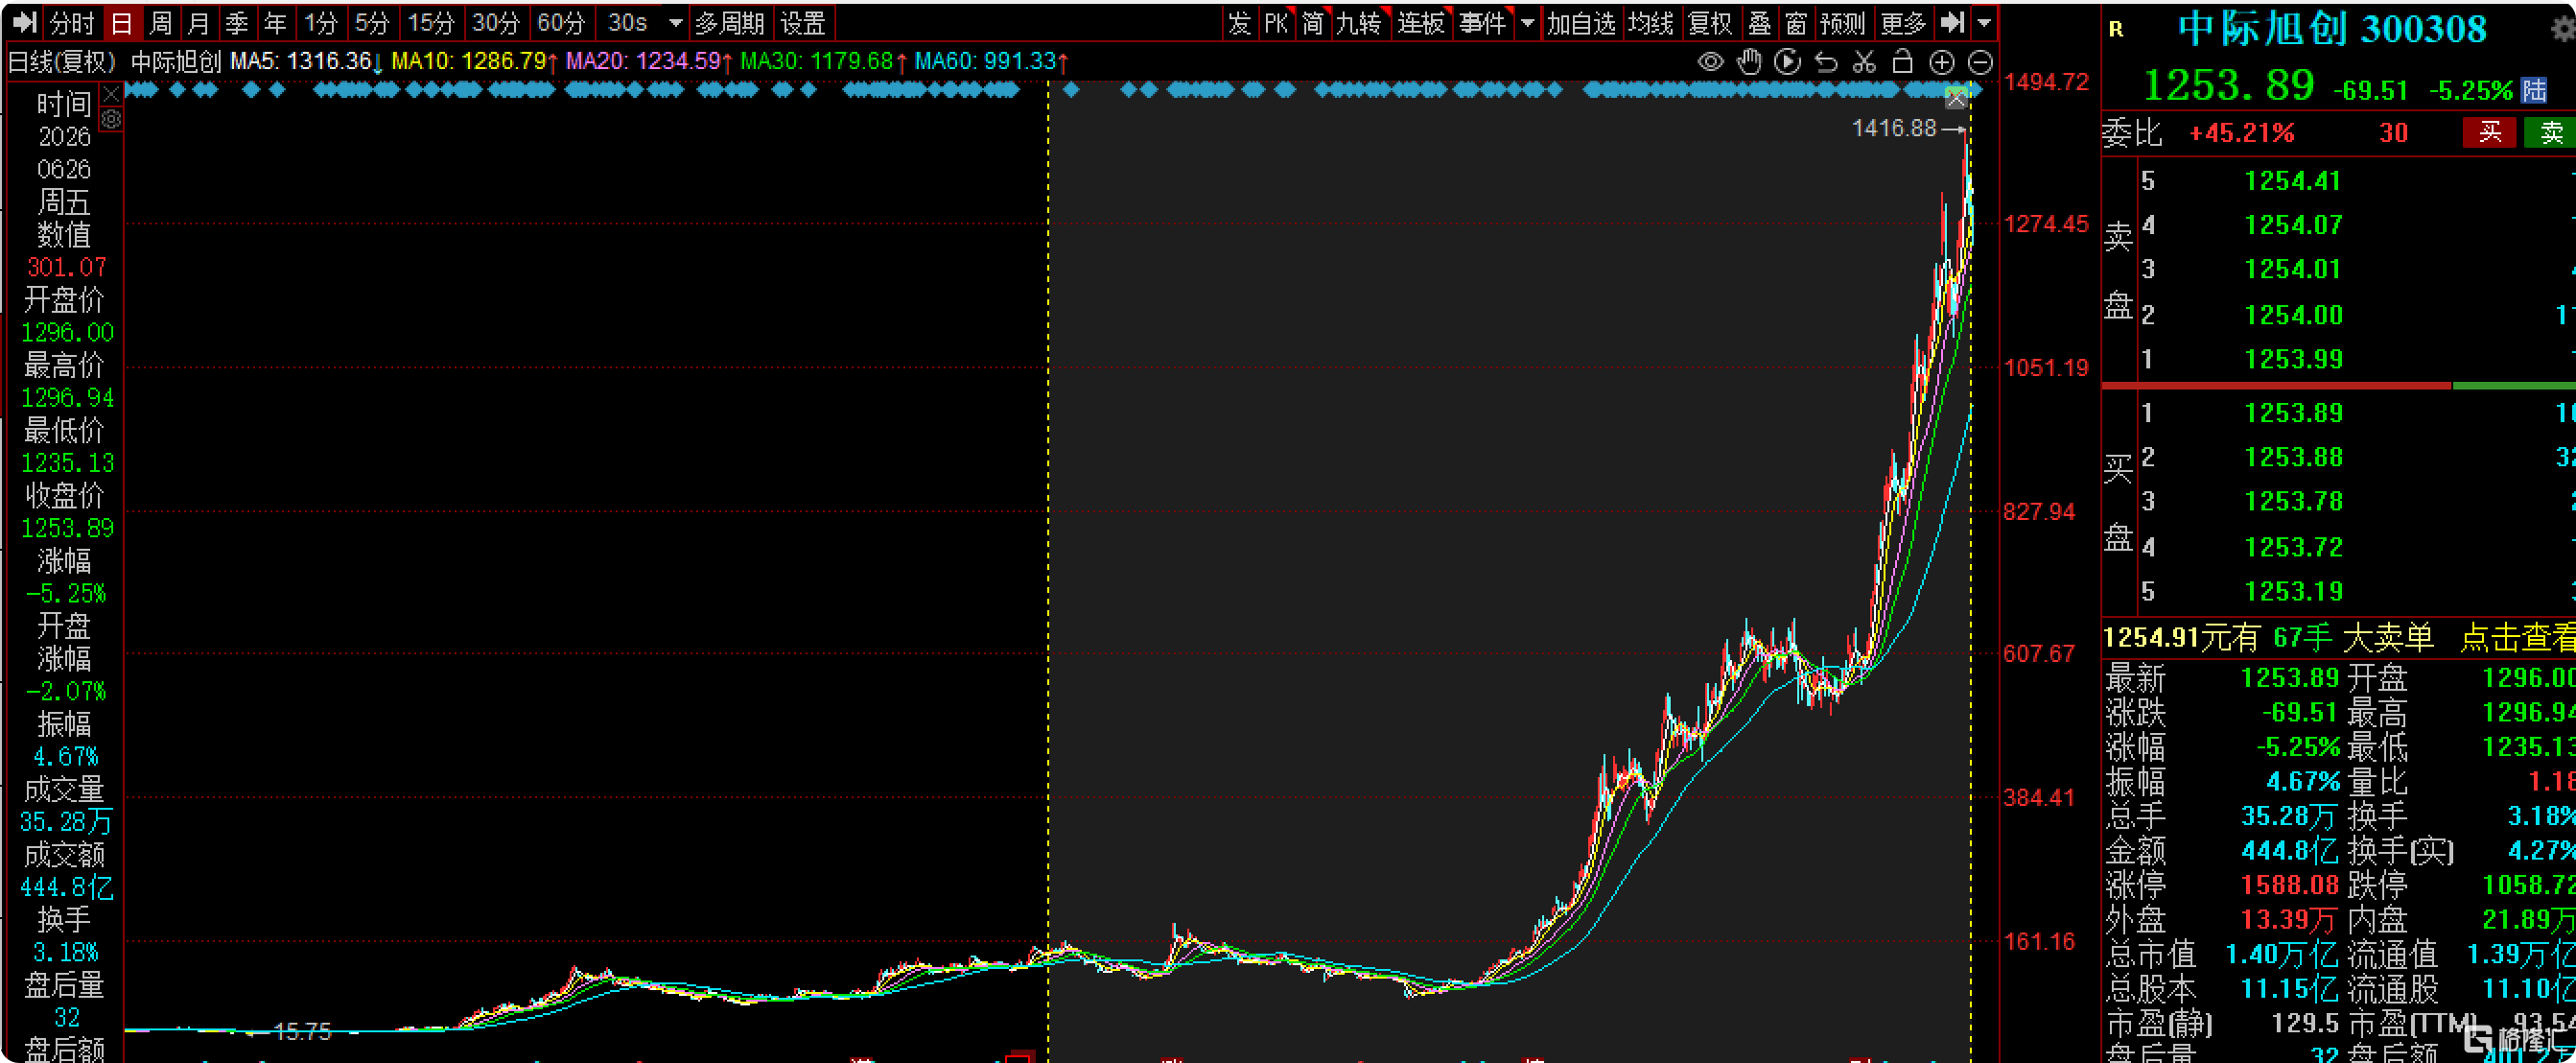
Task: Select the 15分 period
Action: point(431,23)
